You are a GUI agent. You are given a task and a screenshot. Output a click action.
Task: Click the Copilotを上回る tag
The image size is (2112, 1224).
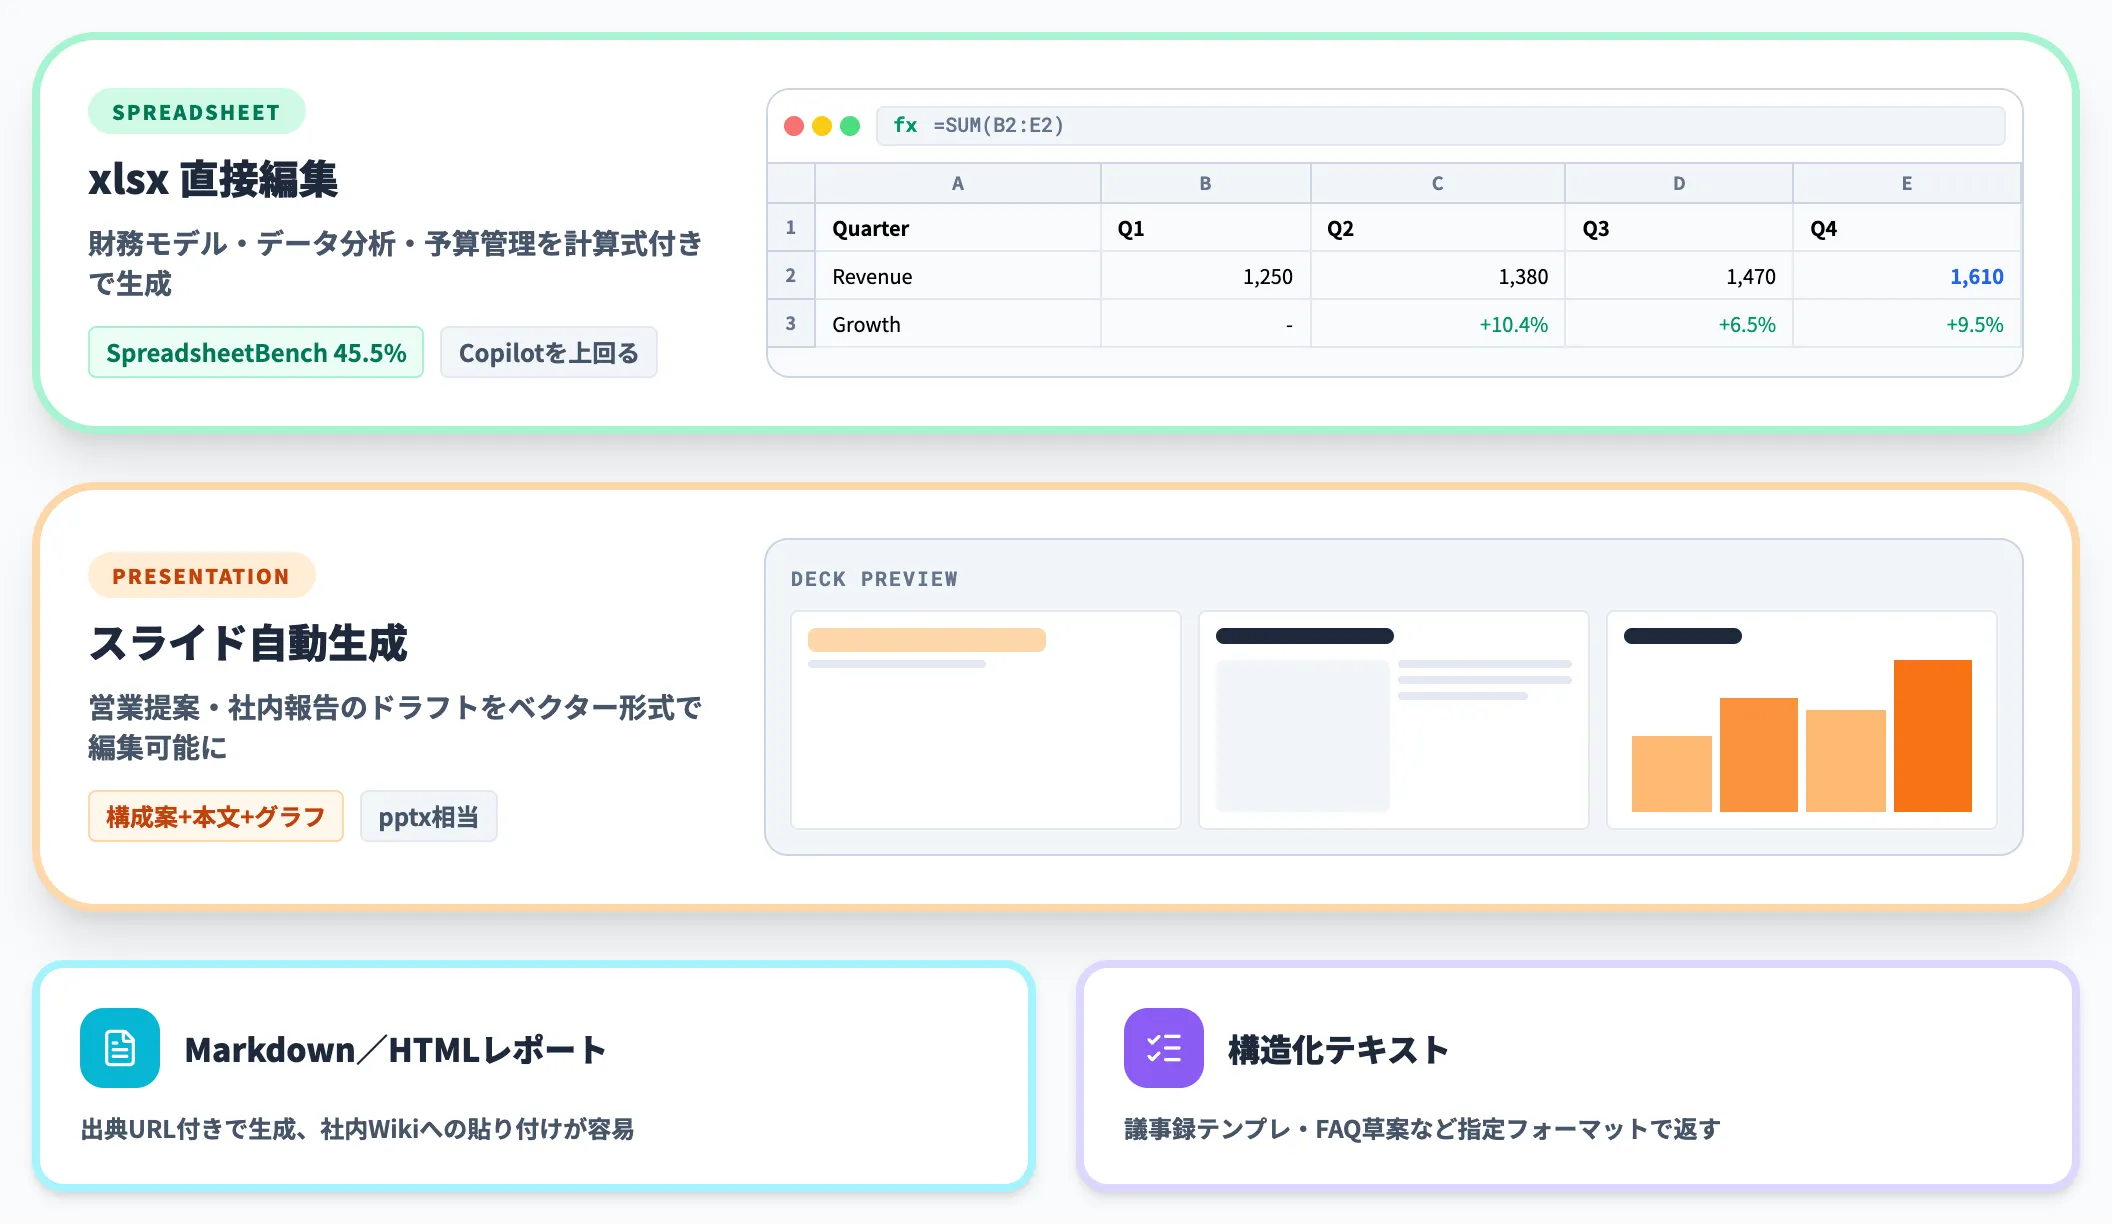tap(549, 353)
